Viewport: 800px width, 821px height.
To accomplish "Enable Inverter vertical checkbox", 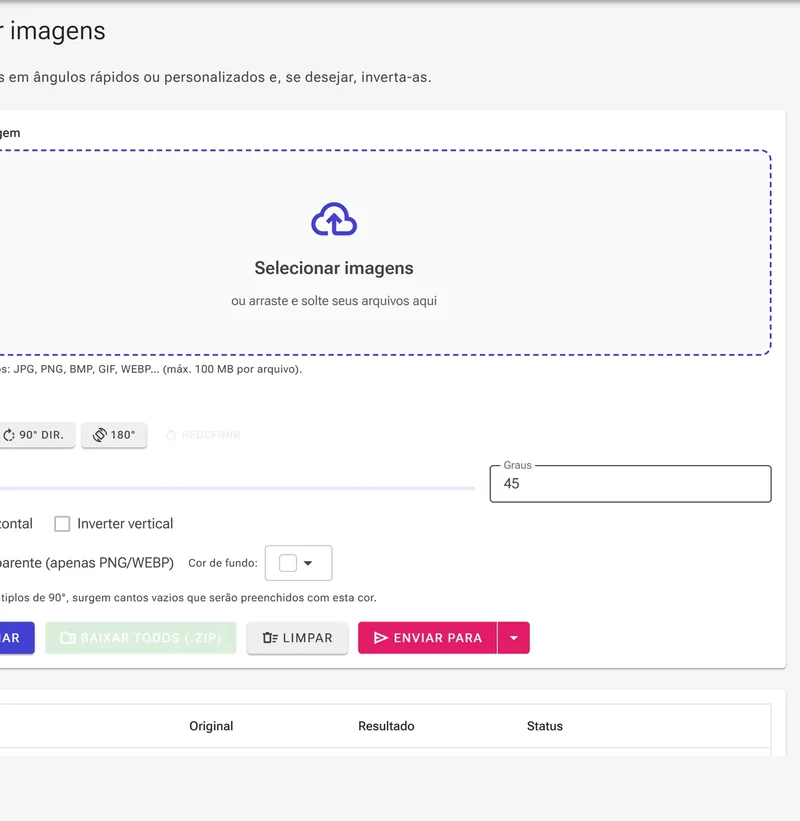I will coord(62,524).
